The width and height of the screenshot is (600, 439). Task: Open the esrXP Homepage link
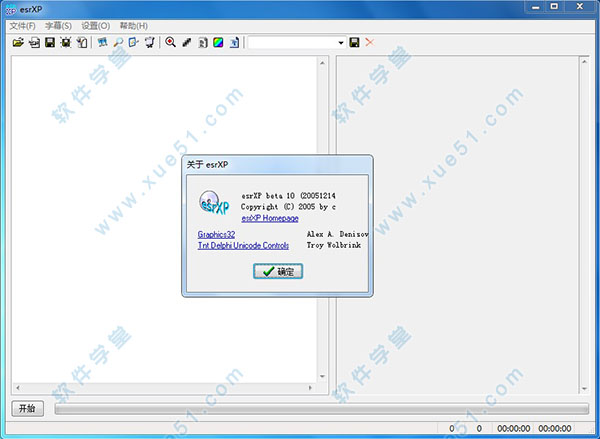click(270, 218)
